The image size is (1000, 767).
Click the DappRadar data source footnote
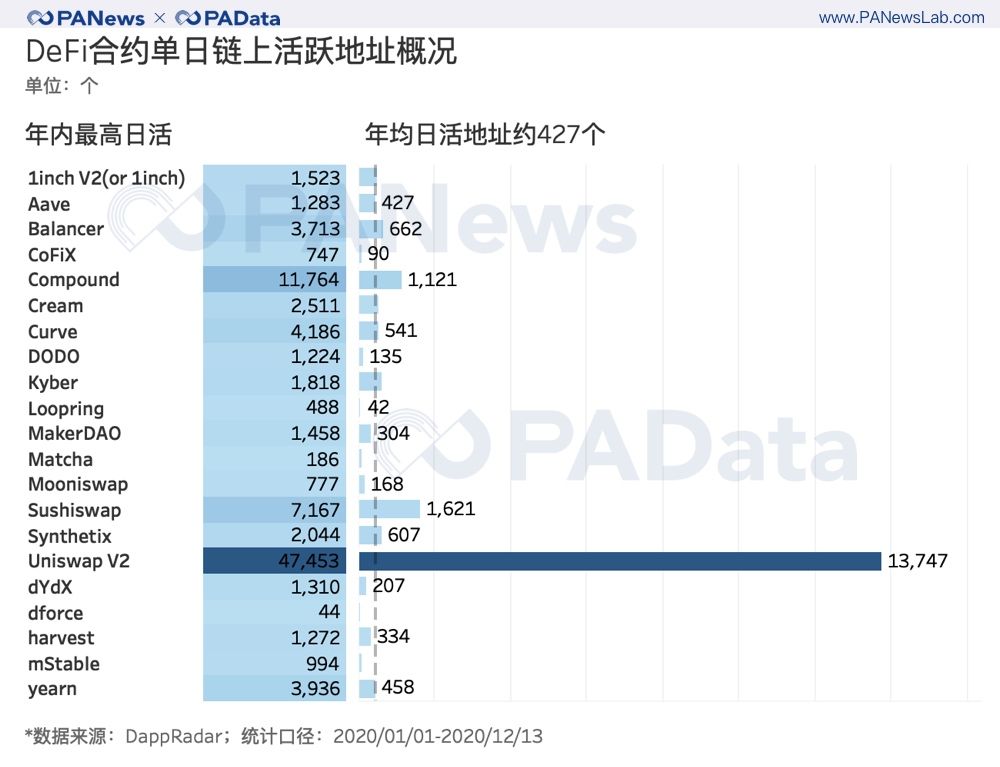click(284, 736)
